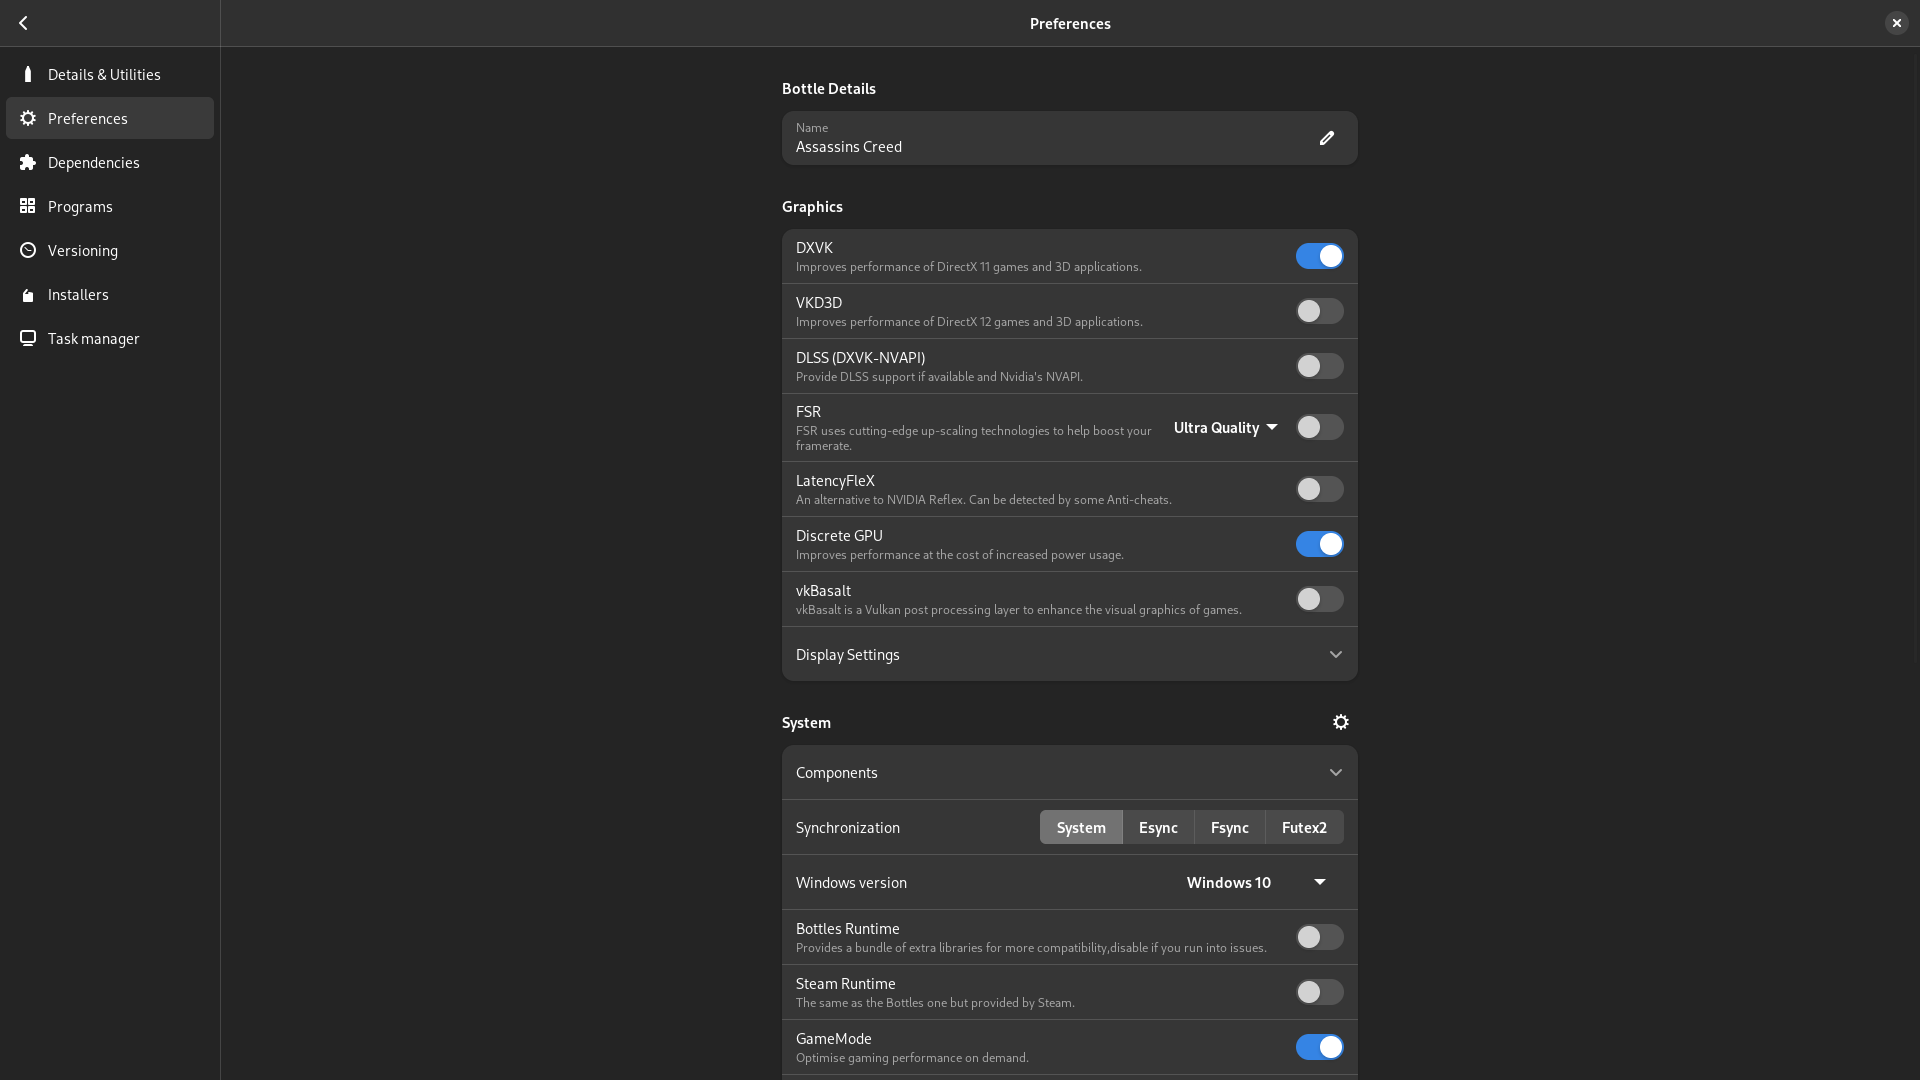Enable the Steam Runtime

pos(1319,992)
